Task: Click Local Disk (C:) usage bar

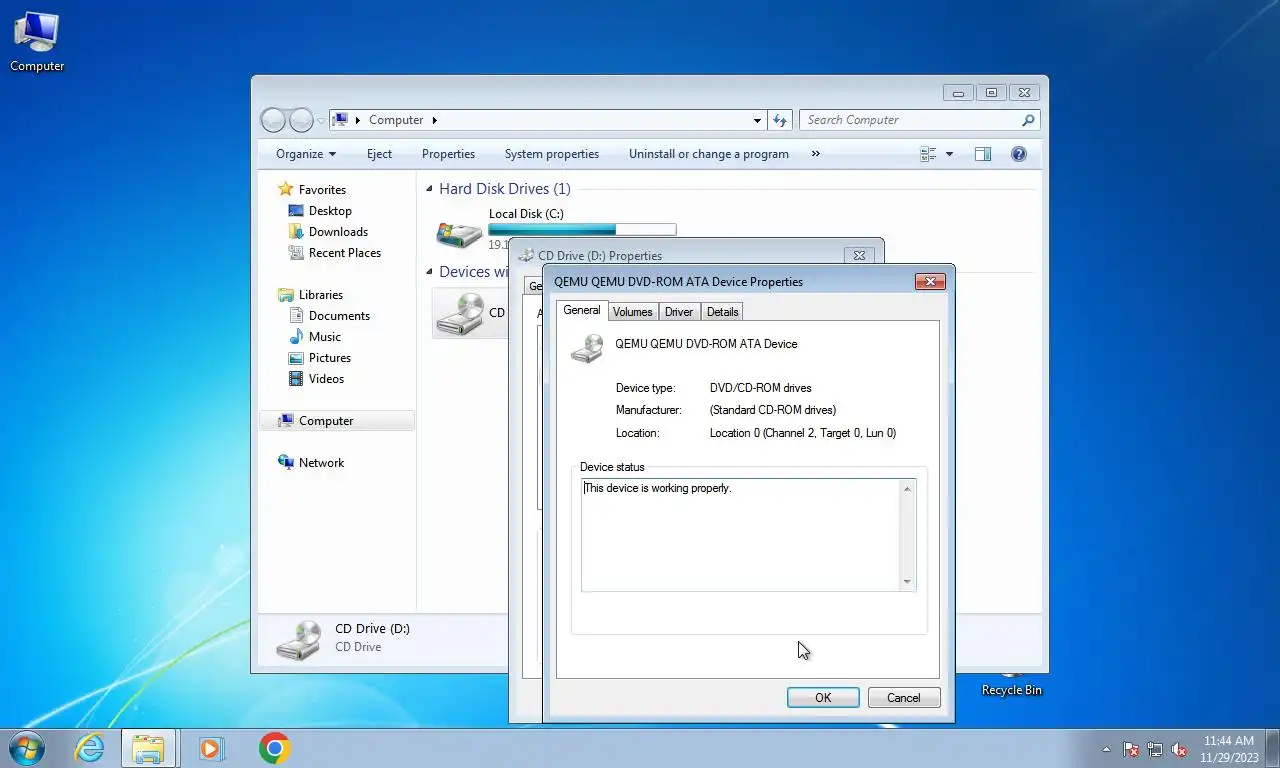Action: 582,230
